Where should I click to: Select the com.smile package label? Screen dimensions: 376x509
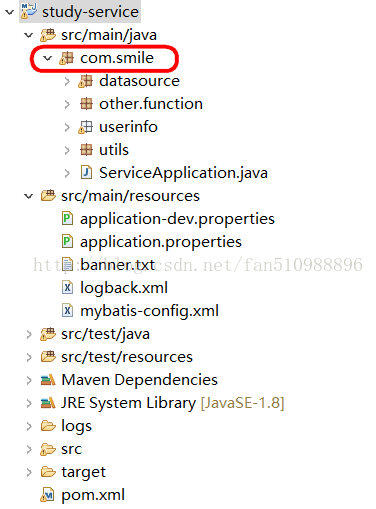117,58
